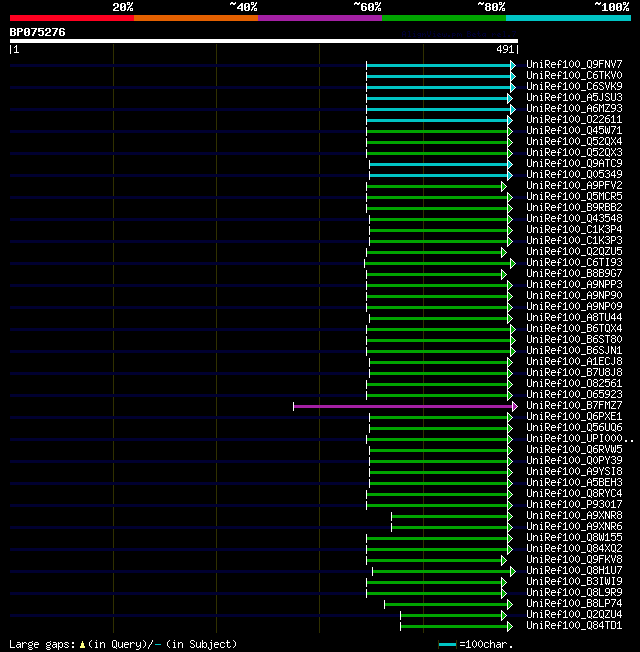Click the UniRef100_Q52QX3 label

tap(574, 153)
